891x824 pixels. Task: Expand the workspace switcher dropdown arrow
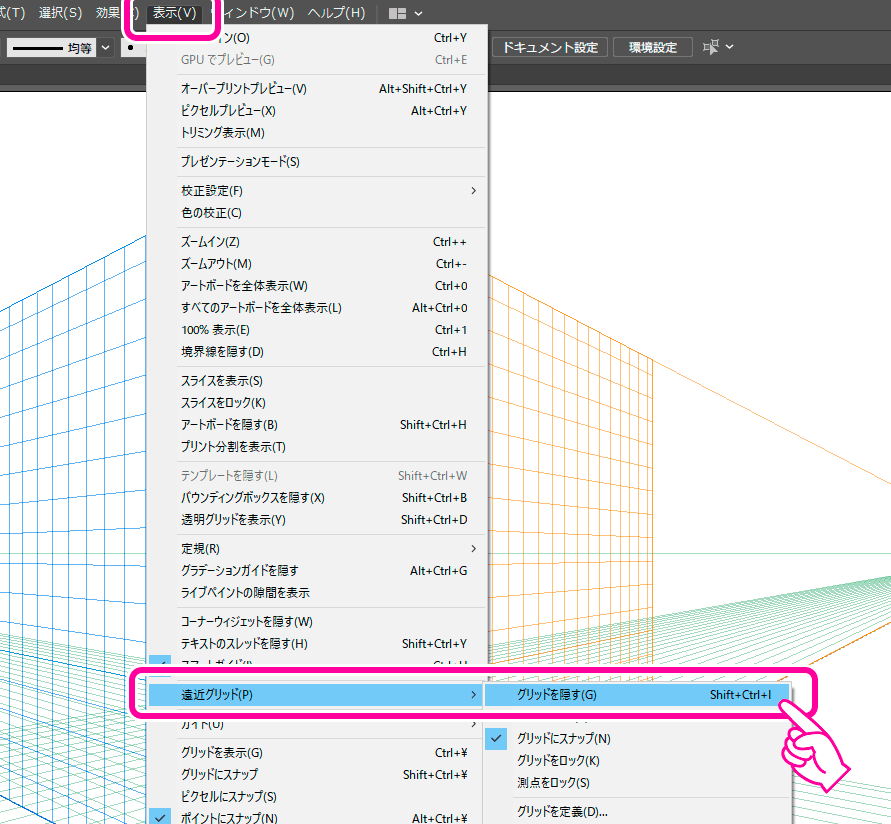click(419, 14)
